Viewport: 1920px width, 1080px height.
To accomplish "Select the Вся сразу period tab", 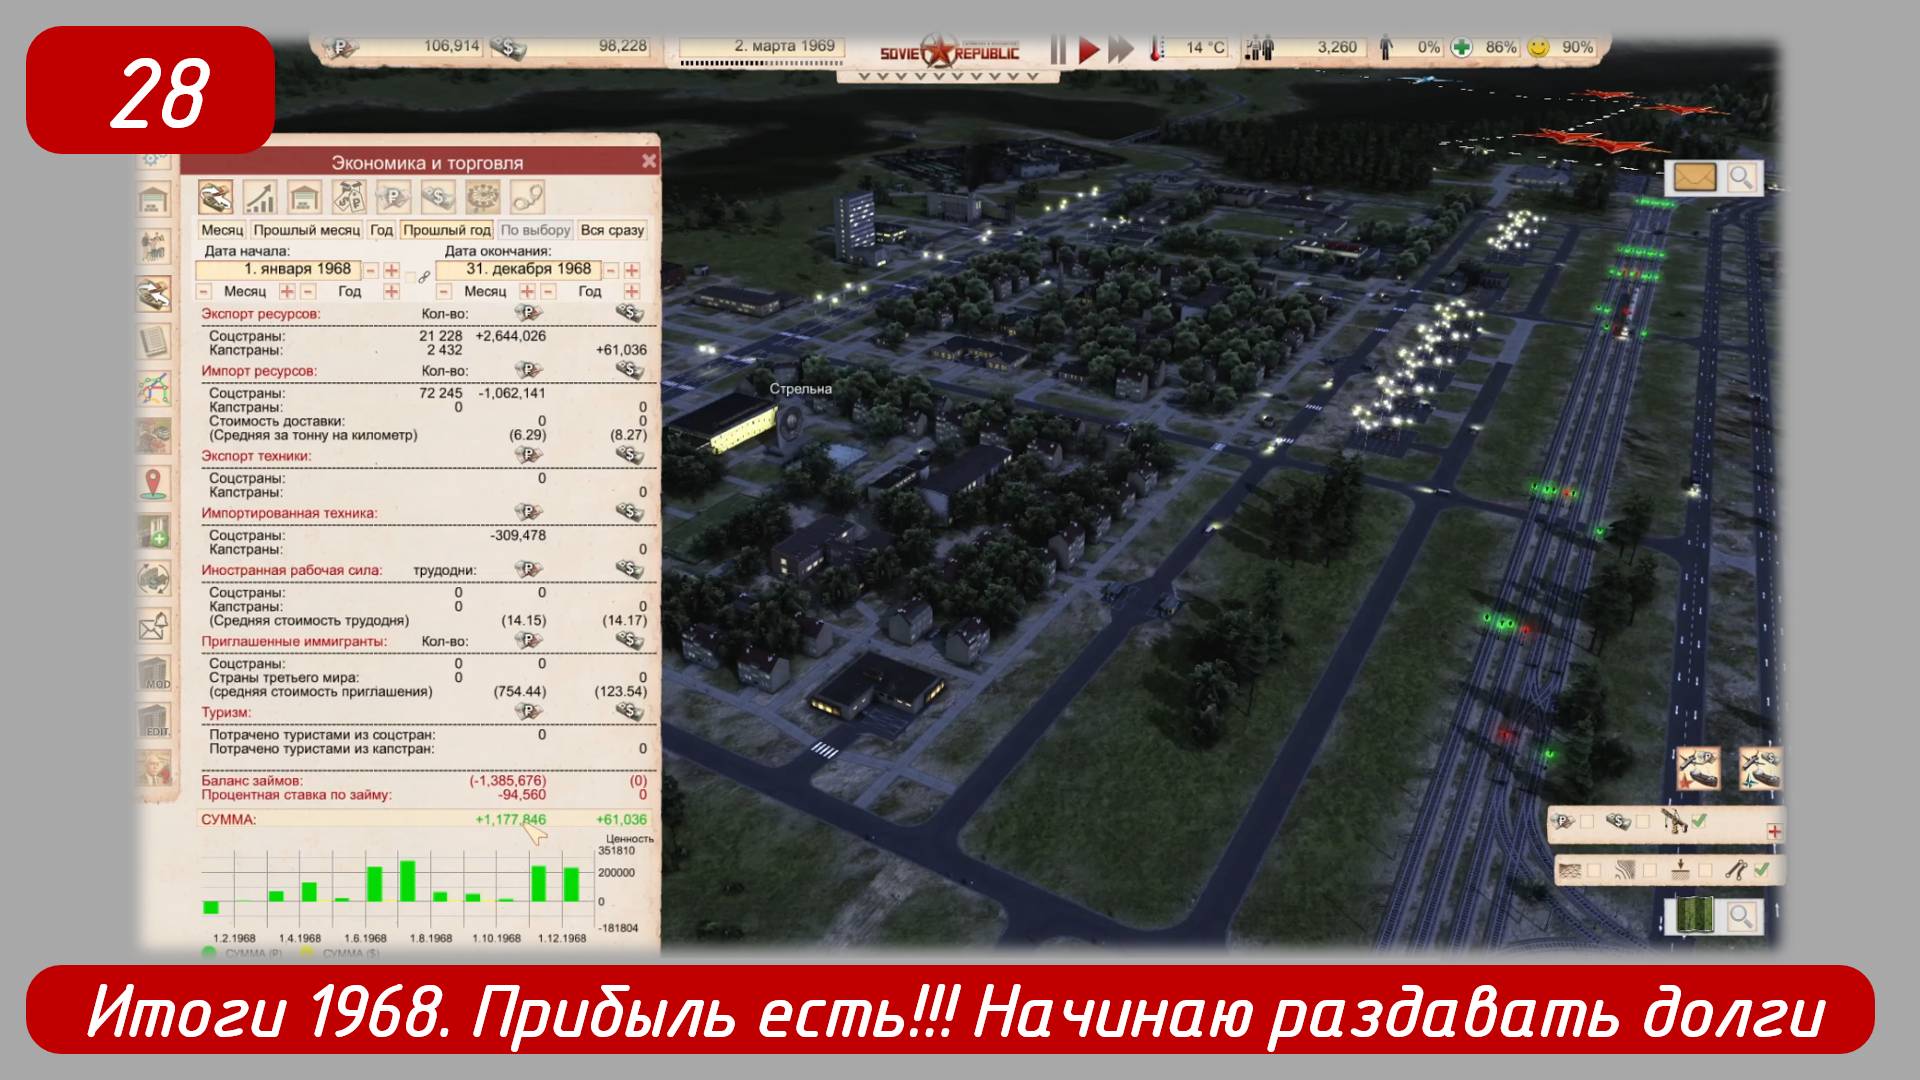I will click(612, 230).
